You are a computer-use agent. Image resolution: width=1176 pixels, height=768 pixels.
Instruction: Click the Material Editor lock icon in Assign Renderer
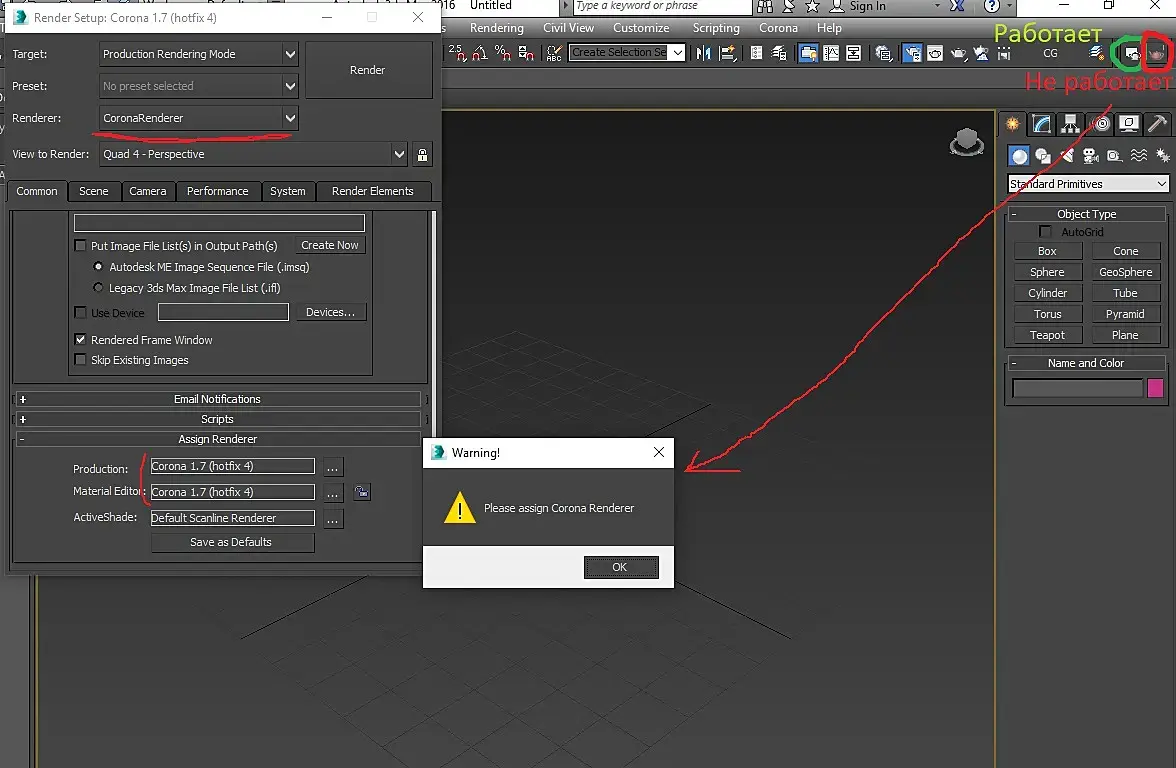click(x=362, y=492)
